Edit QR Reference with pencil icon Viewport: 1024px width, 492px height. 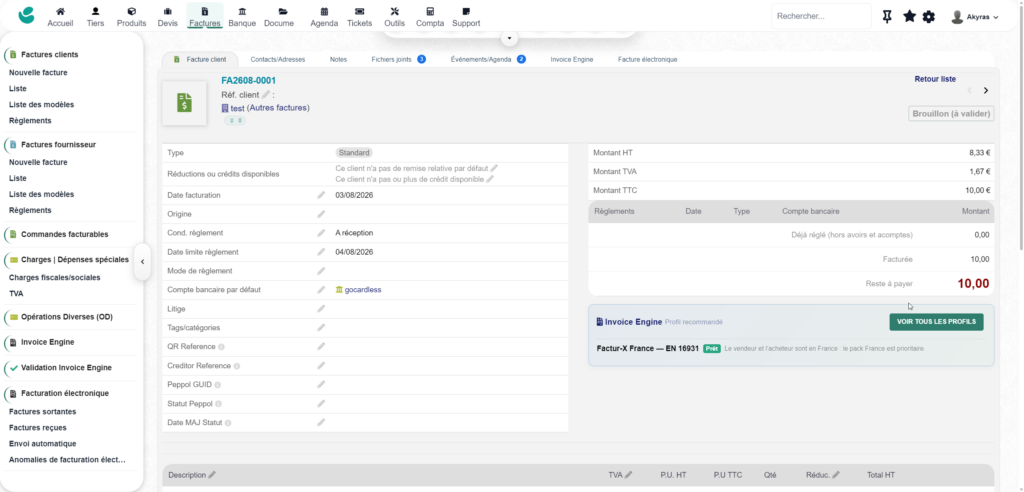coord(321,347)
